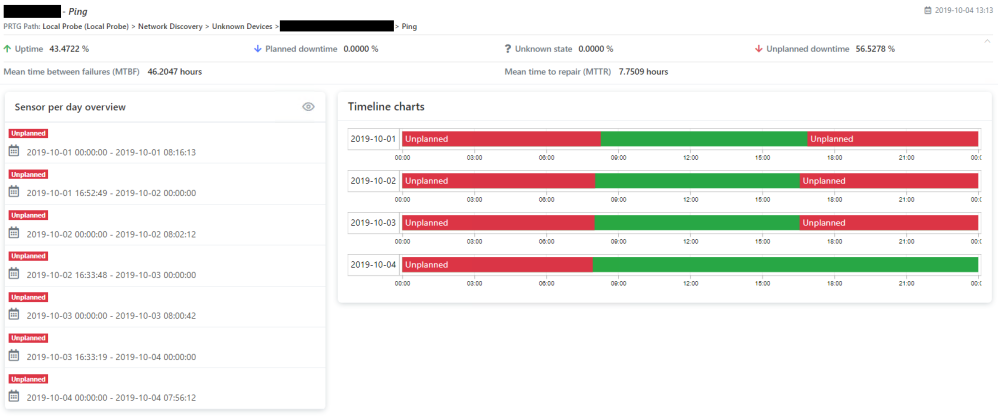This screenshot has width=998, height=418.
Task: Click entry '2019-10-01 00:00:00 - 2019-10-01 08:16:13'
Action: [111, 153]
